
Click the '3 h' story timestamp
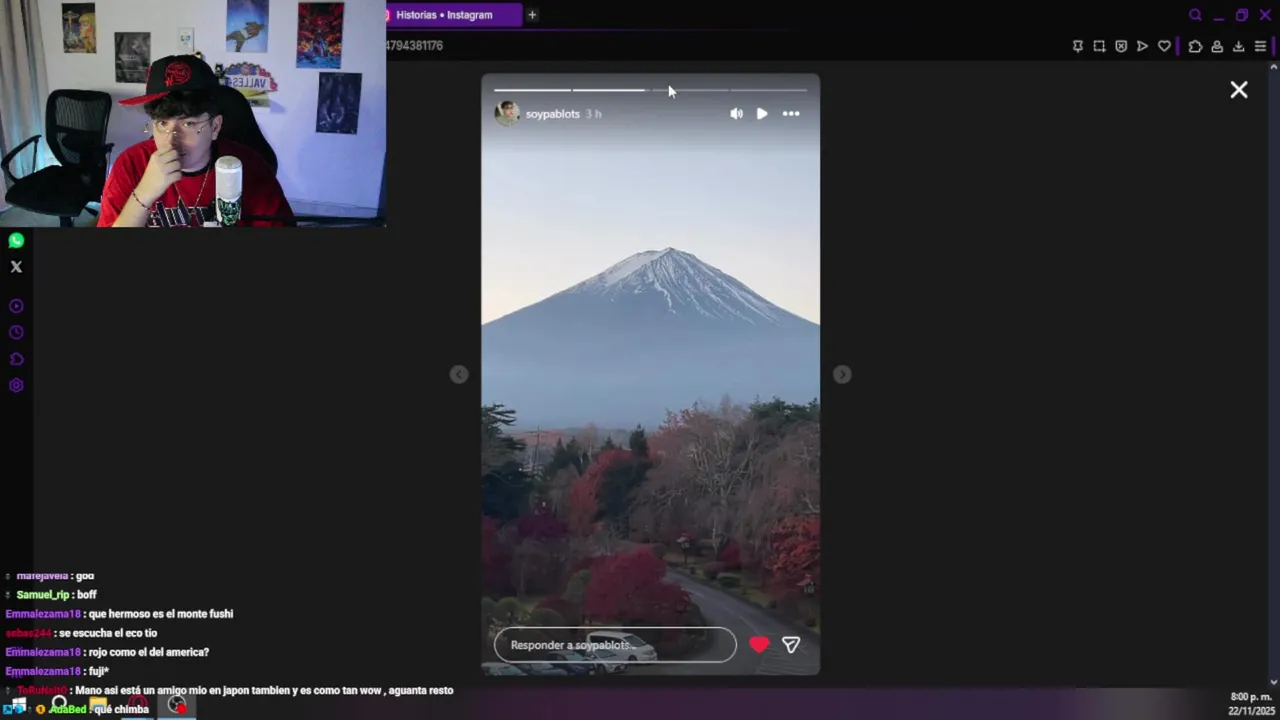(593, 114)
